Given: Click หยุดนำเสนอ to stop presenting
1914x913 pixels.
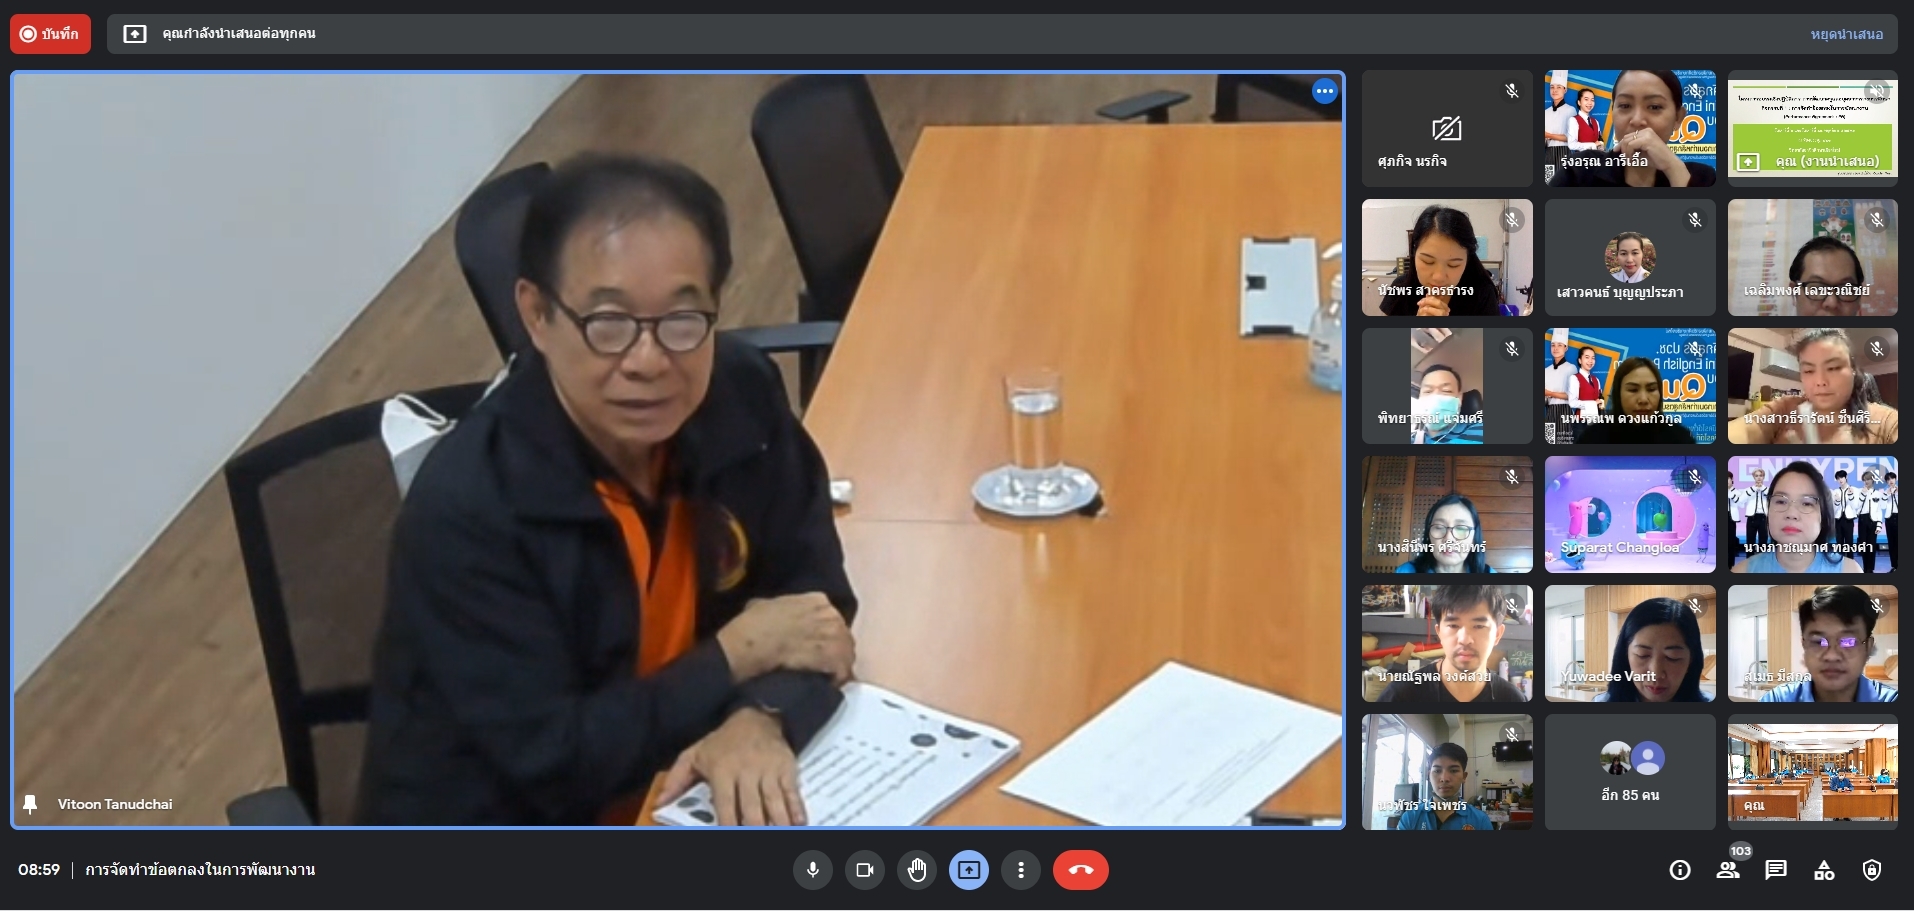Looking at the screenshot, I should coord(1846,34).
